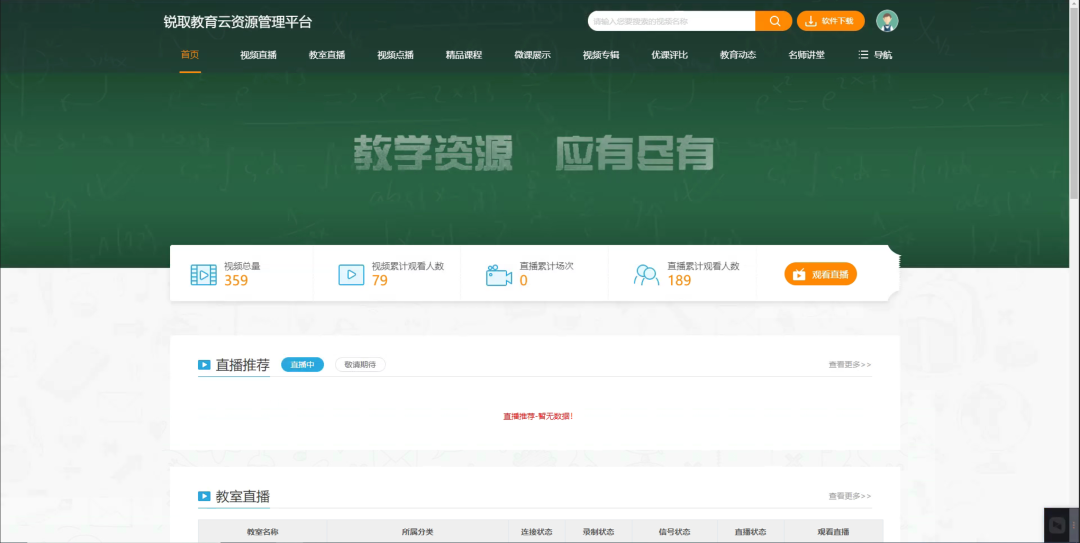This screenshot has width=1080, height=543.
Task: Click the 直播累计观看人数 people icon
Action: click(646, 274)
